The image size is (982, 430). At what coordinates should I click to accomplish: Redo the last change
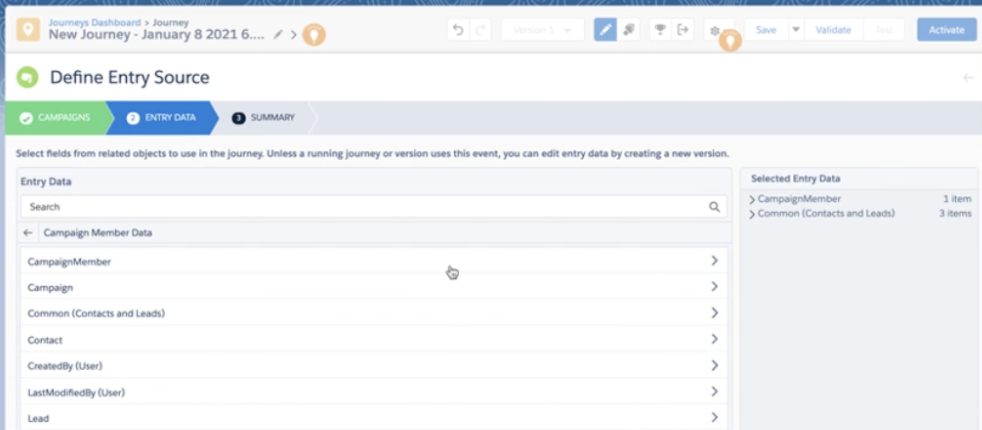coord(480,29)
